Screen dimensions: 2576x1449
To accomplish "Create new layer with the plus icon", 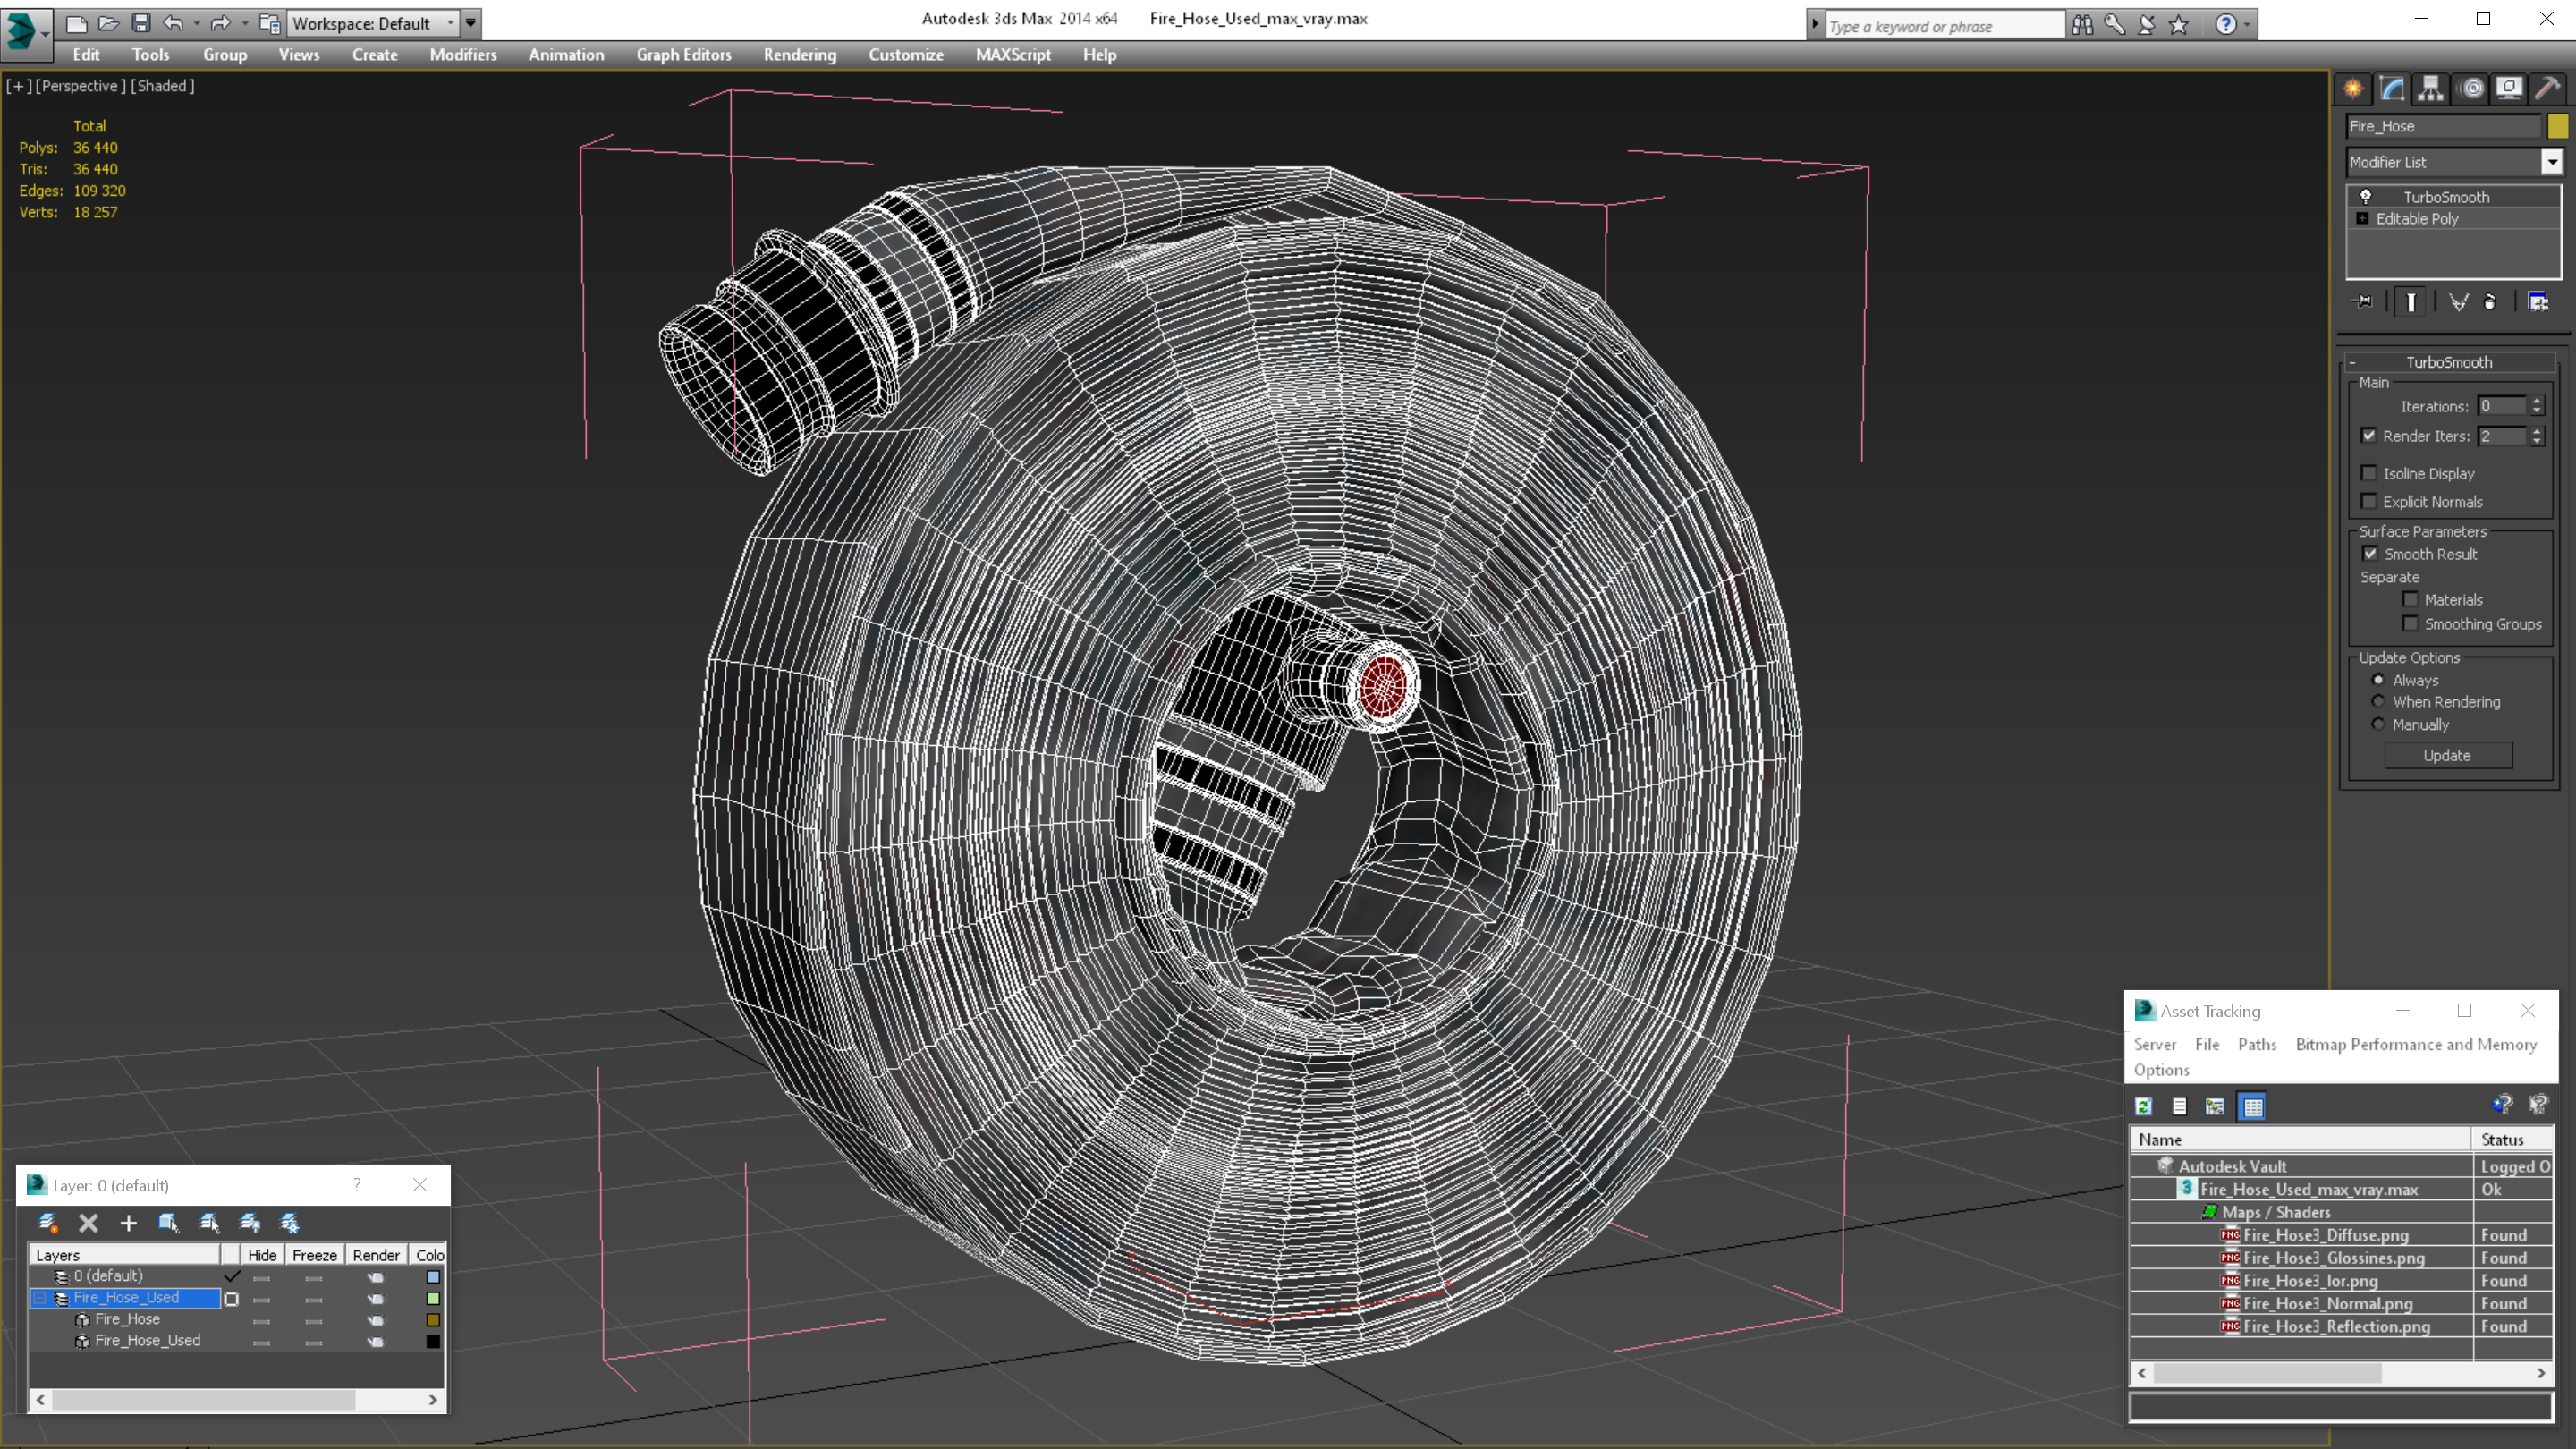I will [128, 1222].
